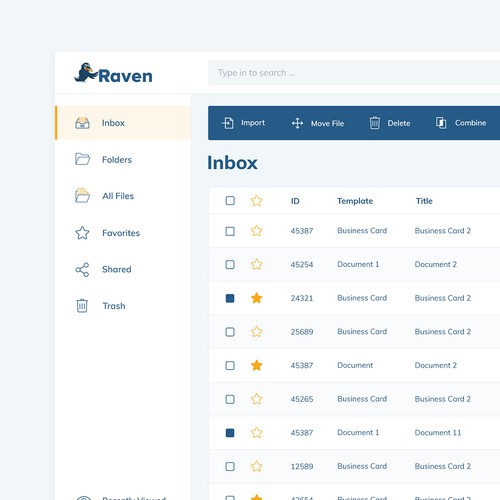Click the All Files folder icon
500x500 pixels.
[82, 196]
